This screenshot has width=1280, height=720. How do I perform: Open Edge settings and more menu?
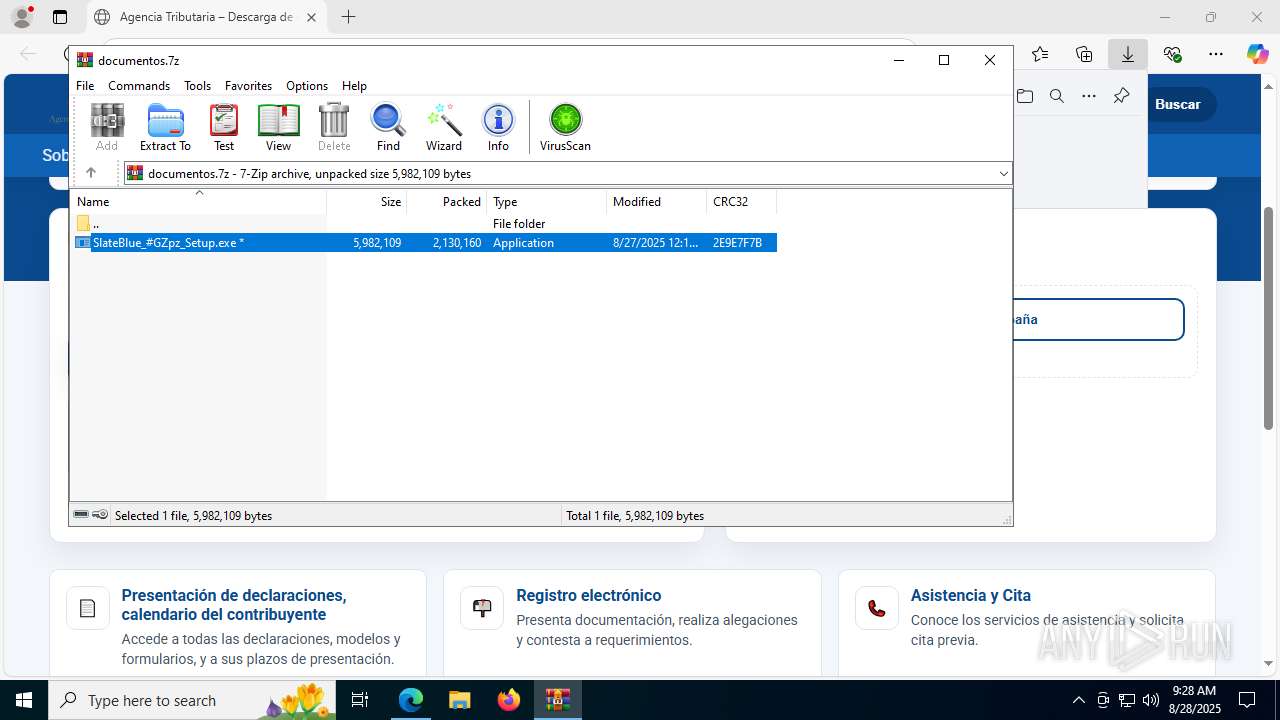1216,54
